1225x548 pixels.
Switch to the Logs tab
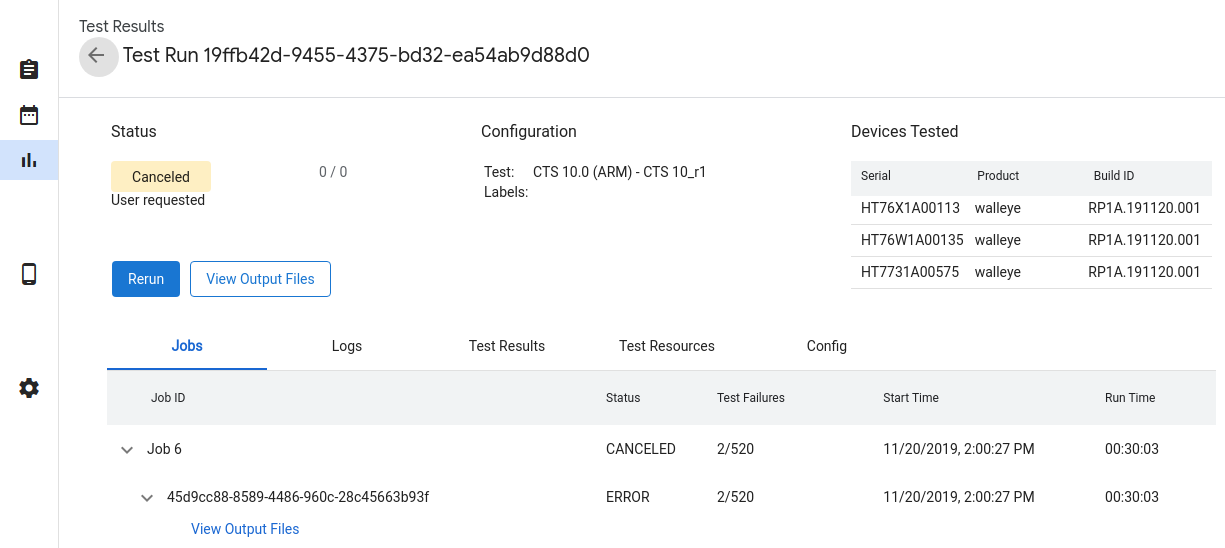pyautogui.click(x=347, y=346)
